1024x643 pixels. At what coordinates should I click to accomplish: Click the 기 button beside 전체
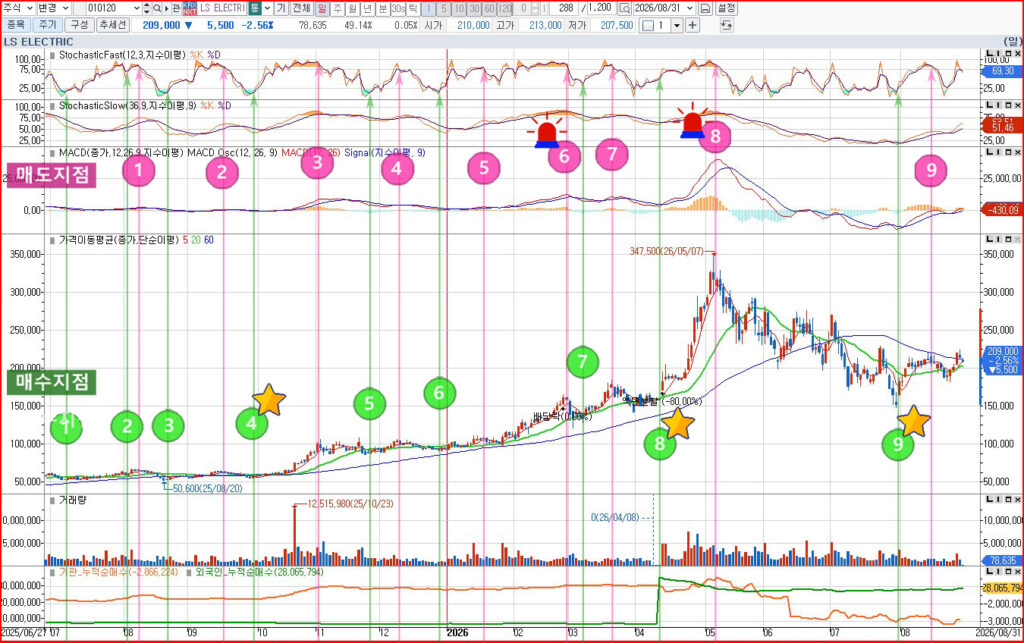click(x=281, y=8)
